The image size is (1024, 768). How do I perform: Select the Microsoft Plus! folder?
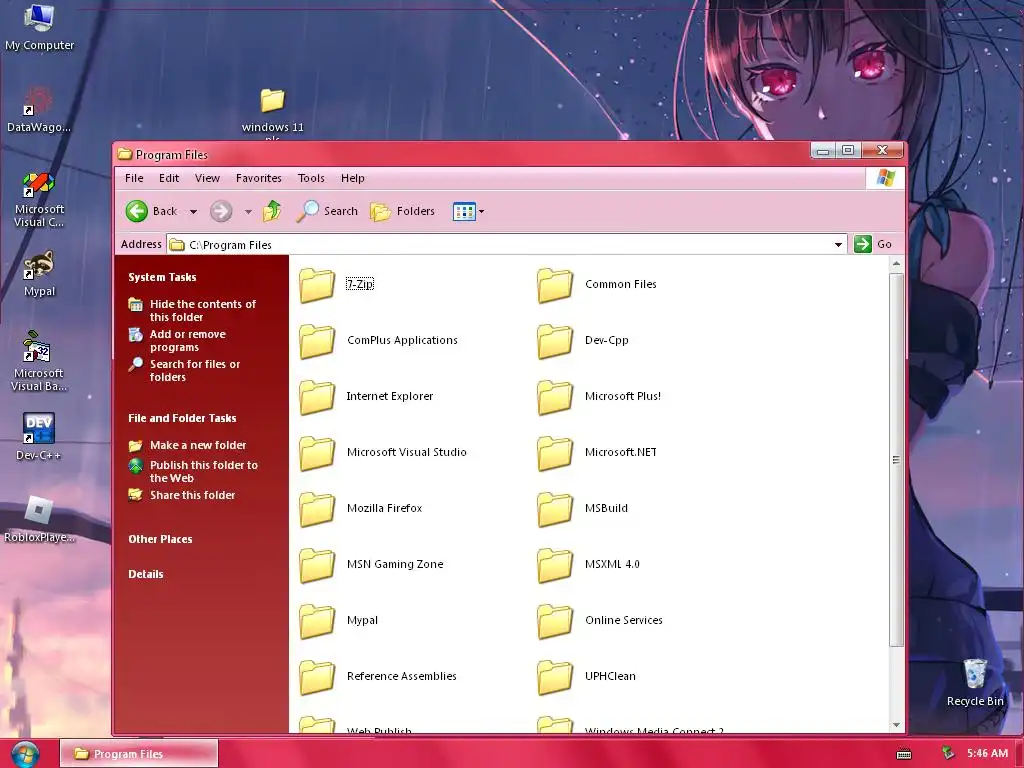click(x=600, y=397)
